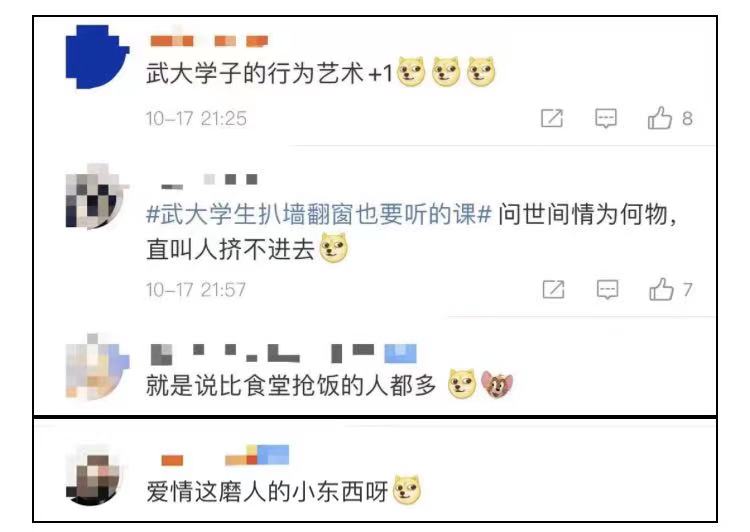750x532 pixels.
Task: Select comment text 爱情这磨人的小东西呀
Action: point(267,491)
